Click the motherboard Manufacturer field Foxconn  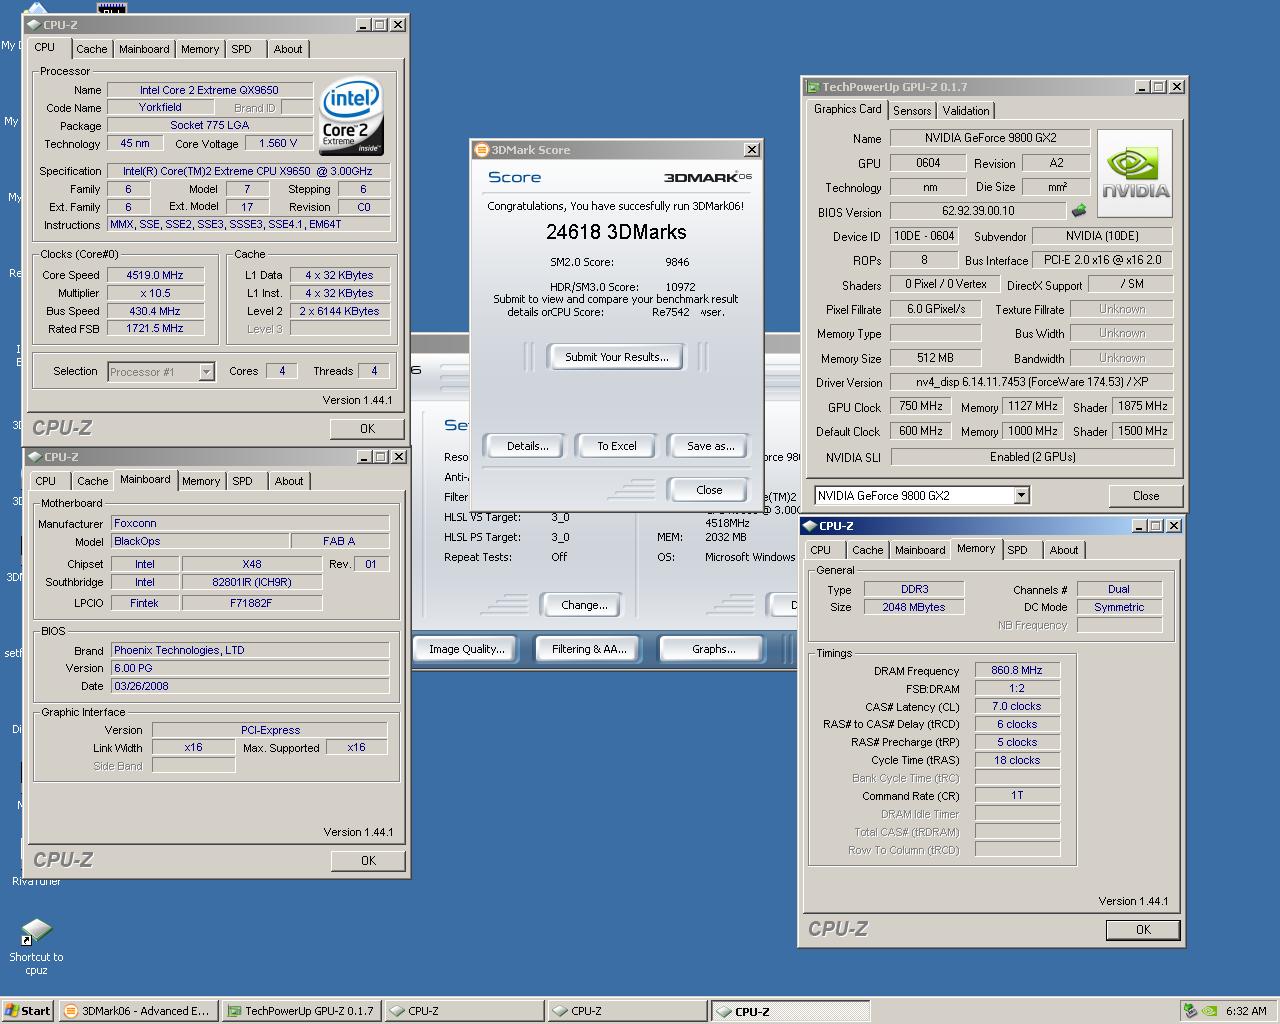pyautogui.click(x=250, y=523)
